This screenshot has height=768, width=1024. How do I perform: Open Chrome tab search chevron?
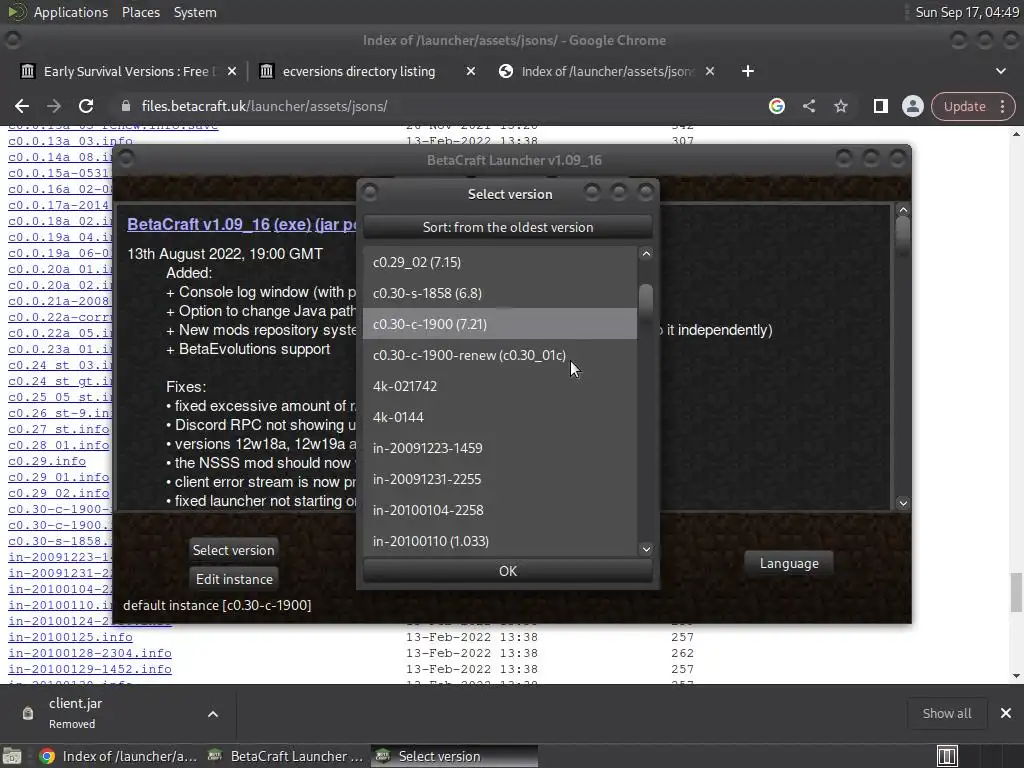click(x=1000, y=71)
